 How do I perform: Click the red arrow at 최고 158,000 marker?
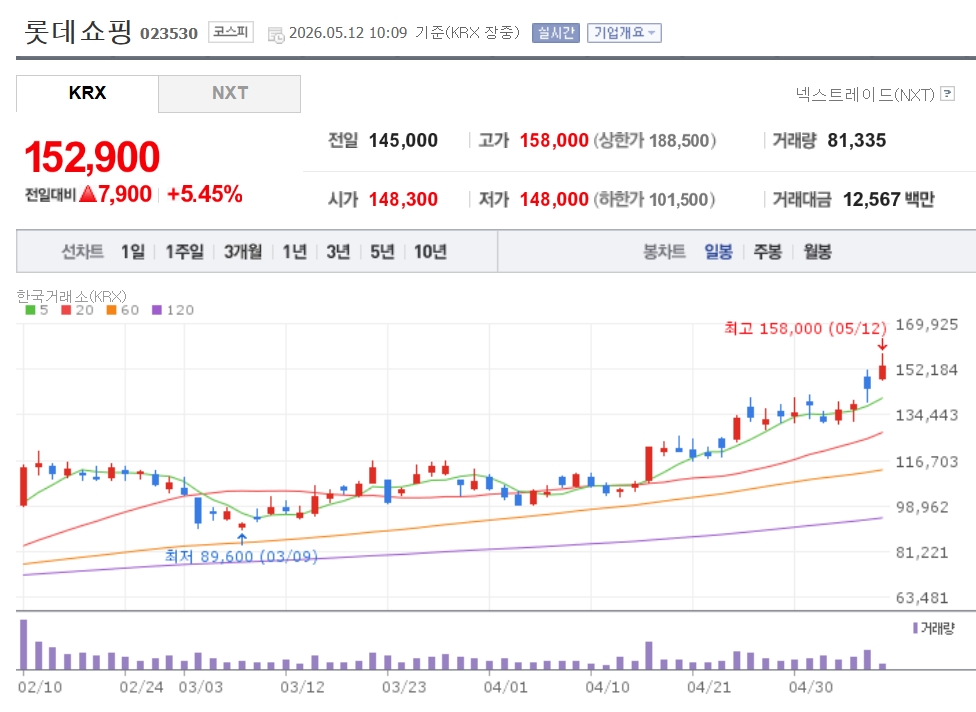tap(882, 345)
